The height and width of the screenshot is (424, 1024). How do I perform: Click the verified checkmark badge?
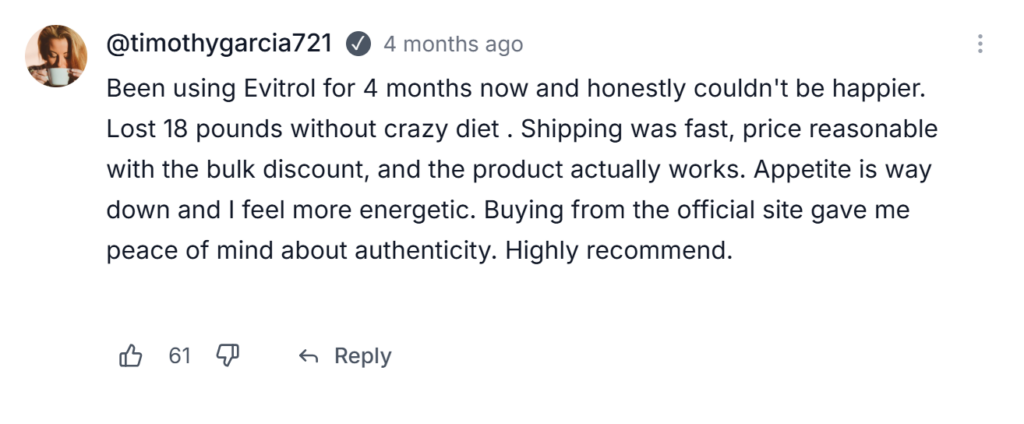358,45
